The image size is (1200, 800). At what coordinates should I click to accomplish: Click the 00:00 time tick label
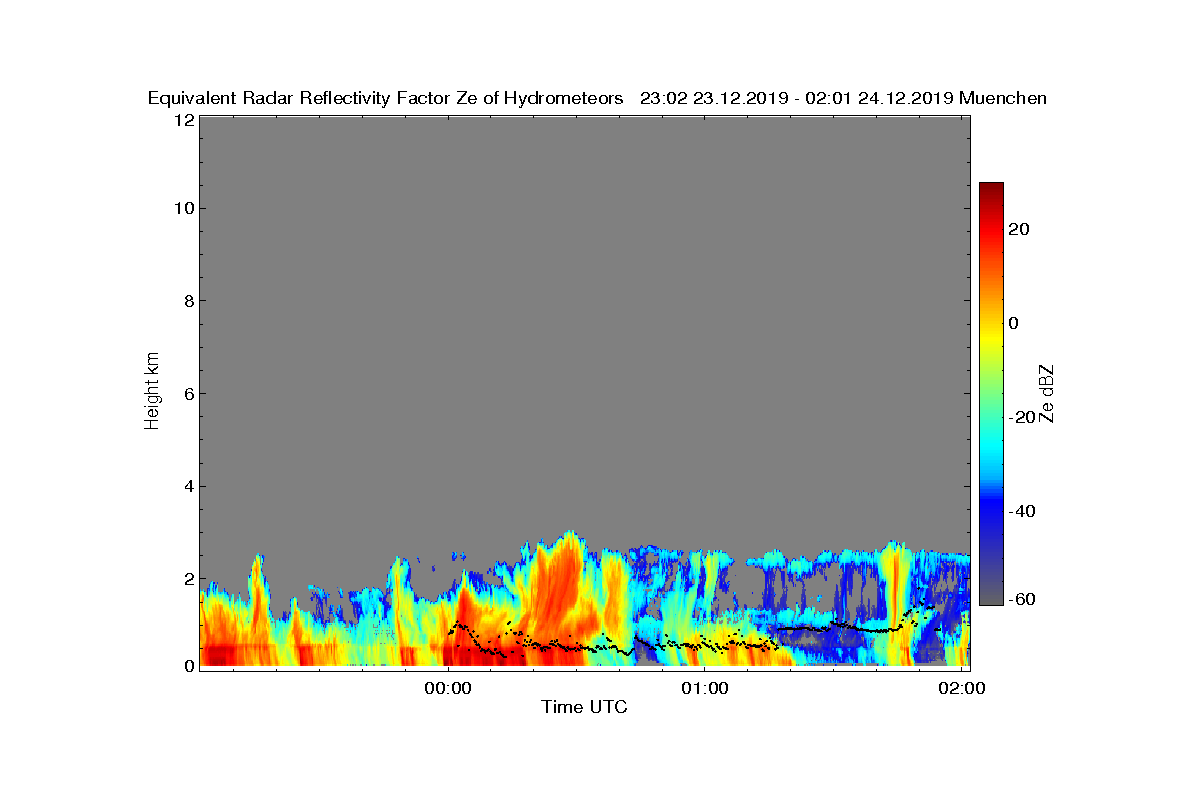pos(448,688)
